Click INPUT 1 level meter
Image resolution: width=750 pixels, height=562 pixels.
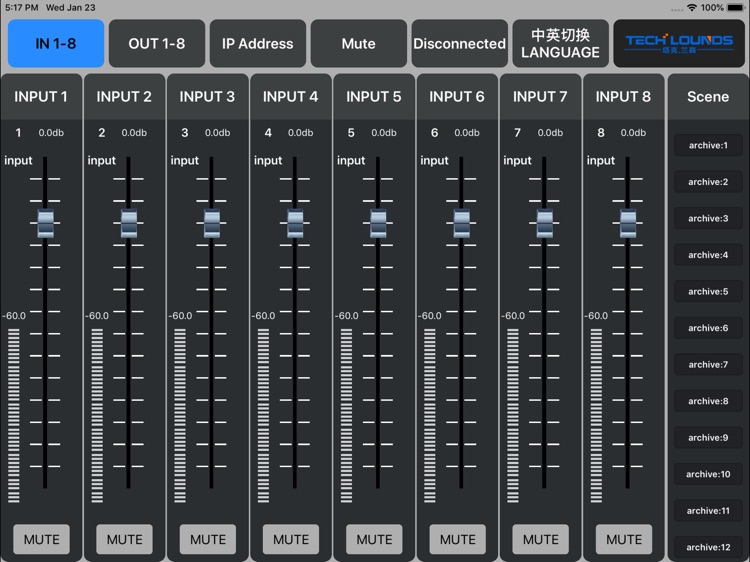click(14, 416)
